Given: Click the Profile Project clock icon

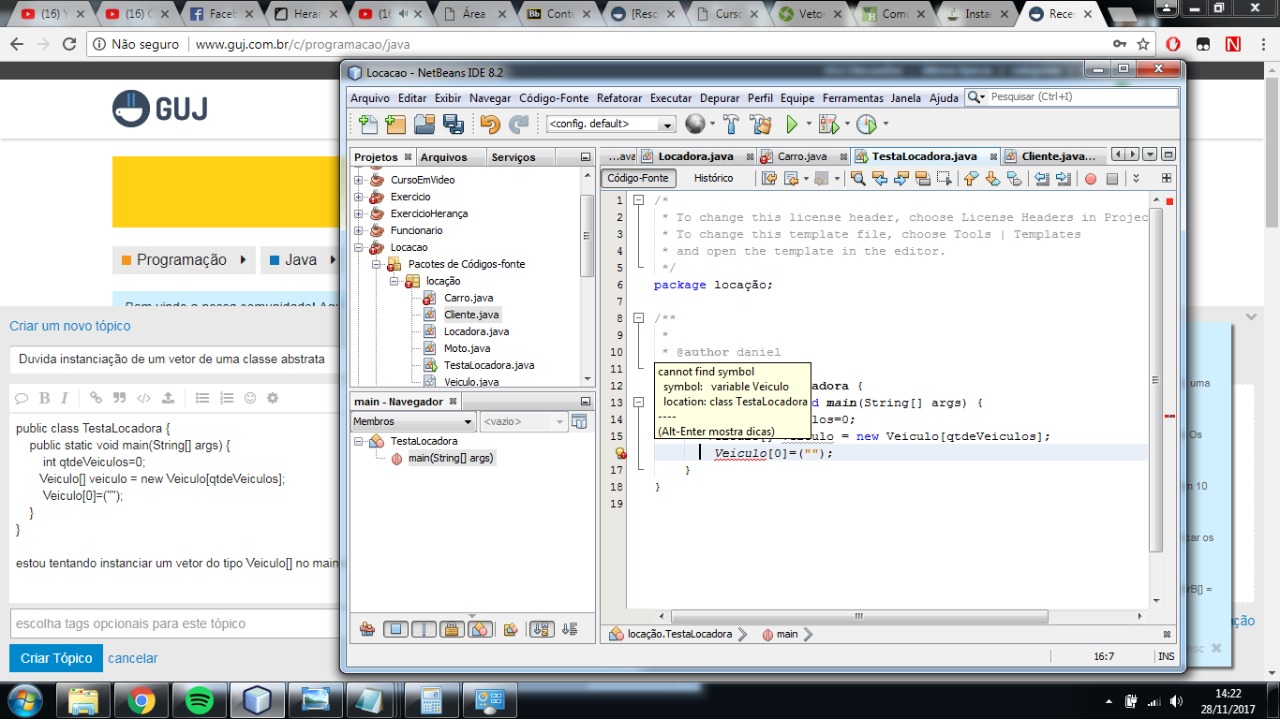Looking at the screenshot, I should pos(866,124).
